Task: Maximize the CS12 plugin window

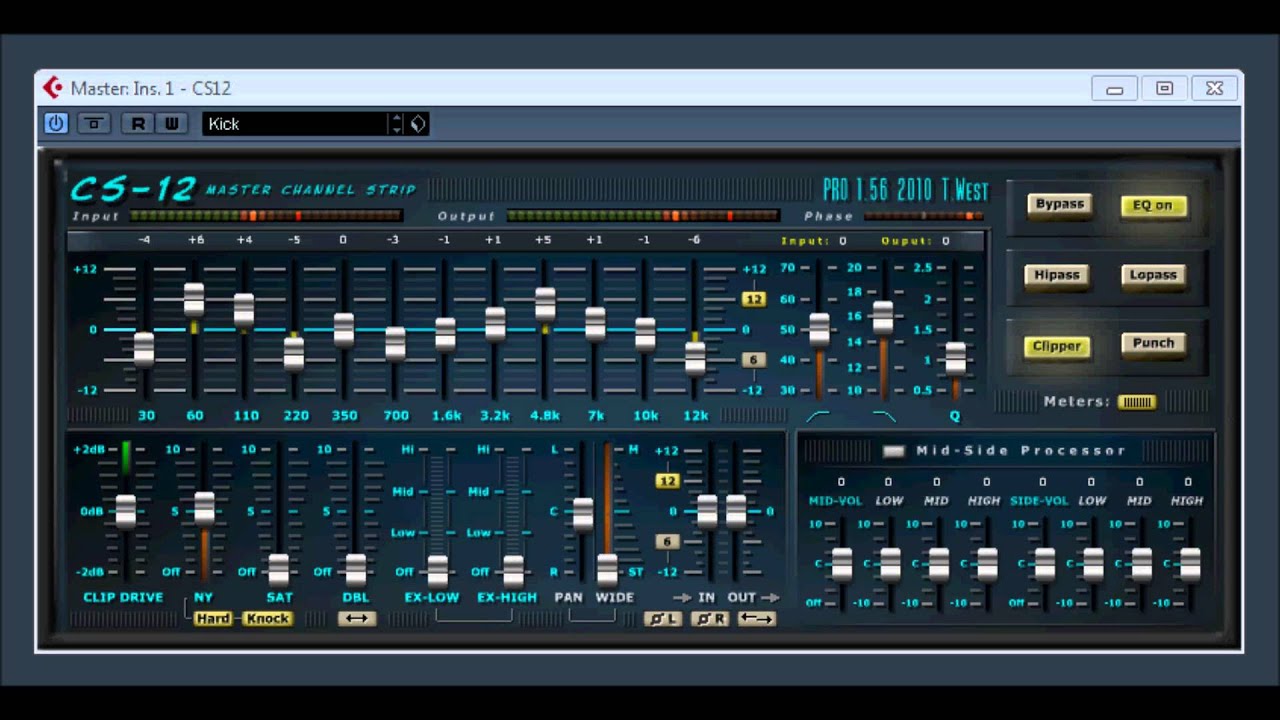Action: [x=1164, y=88]
